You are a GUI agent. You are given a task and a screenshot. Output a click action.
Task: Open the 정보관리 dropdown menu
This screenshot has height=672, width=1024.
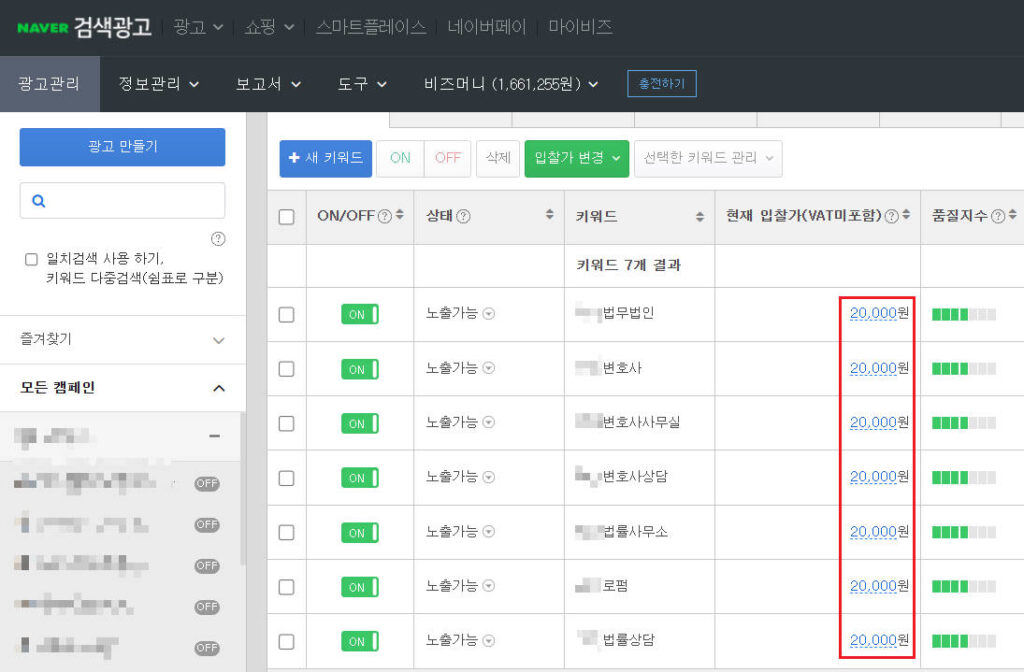click(159, 84)
